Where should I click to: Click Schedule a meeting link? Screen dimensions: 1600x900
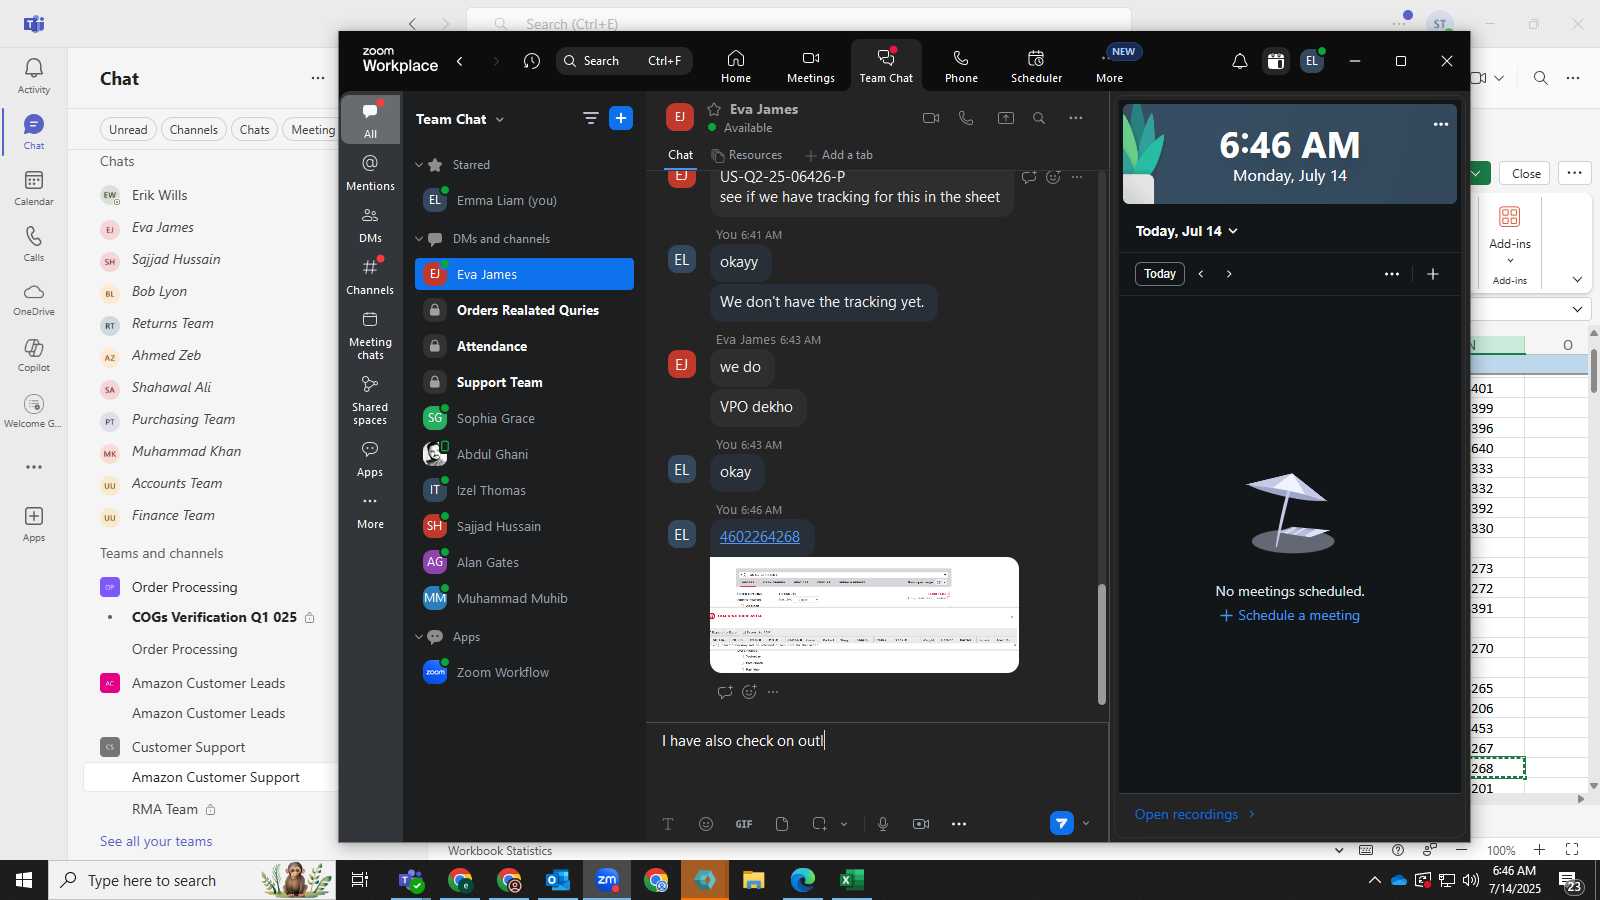pyautogui.click(x=1290, y=616)
